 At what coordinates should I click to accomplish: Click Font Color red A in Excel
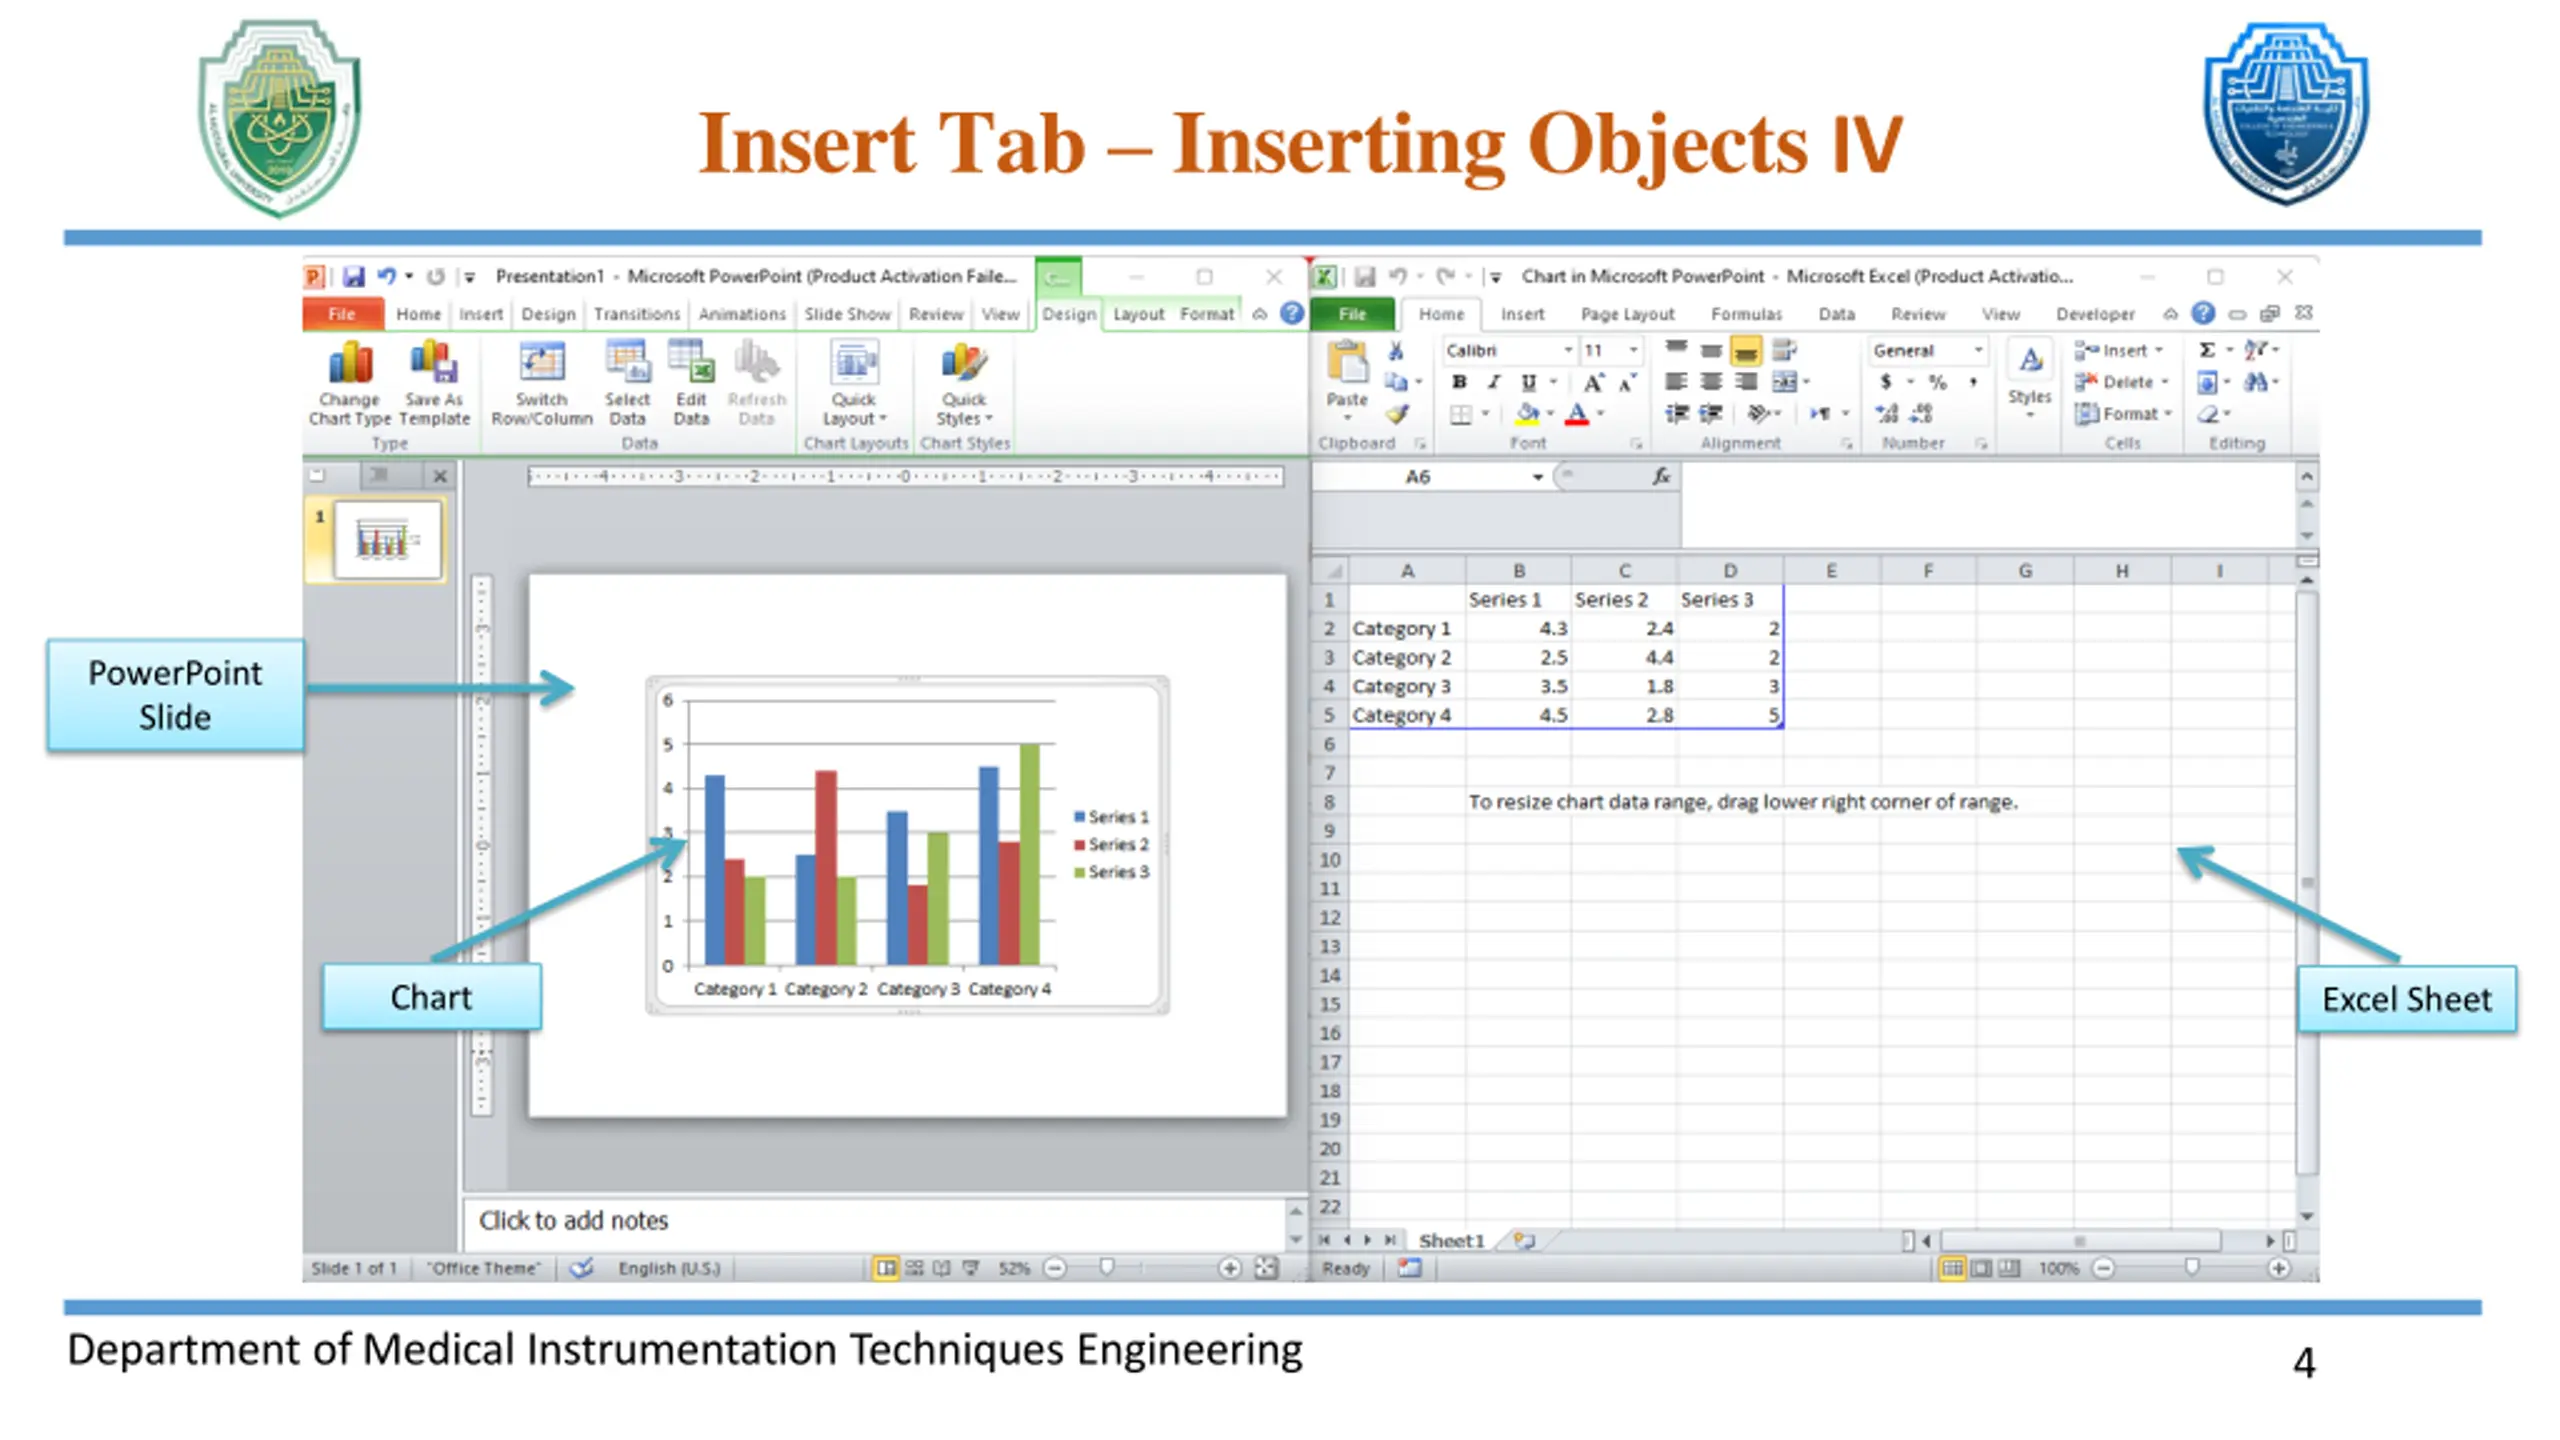(x=1577, y=414)
